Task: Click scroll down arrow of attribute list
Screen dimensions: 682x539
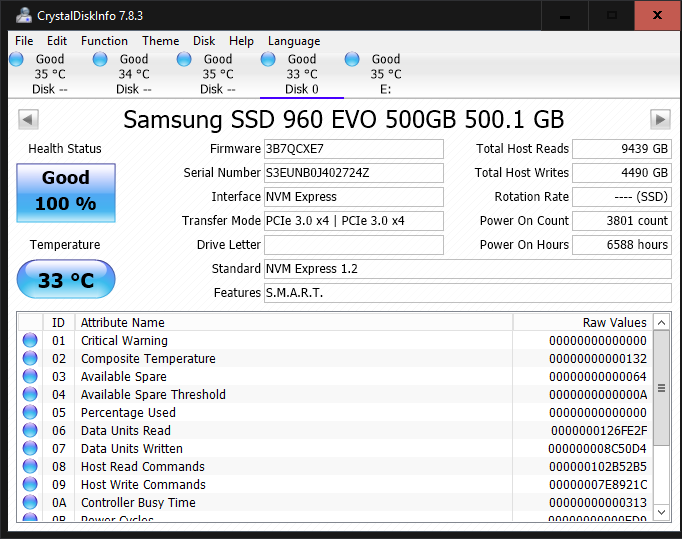Action: [x=662, y=512]
